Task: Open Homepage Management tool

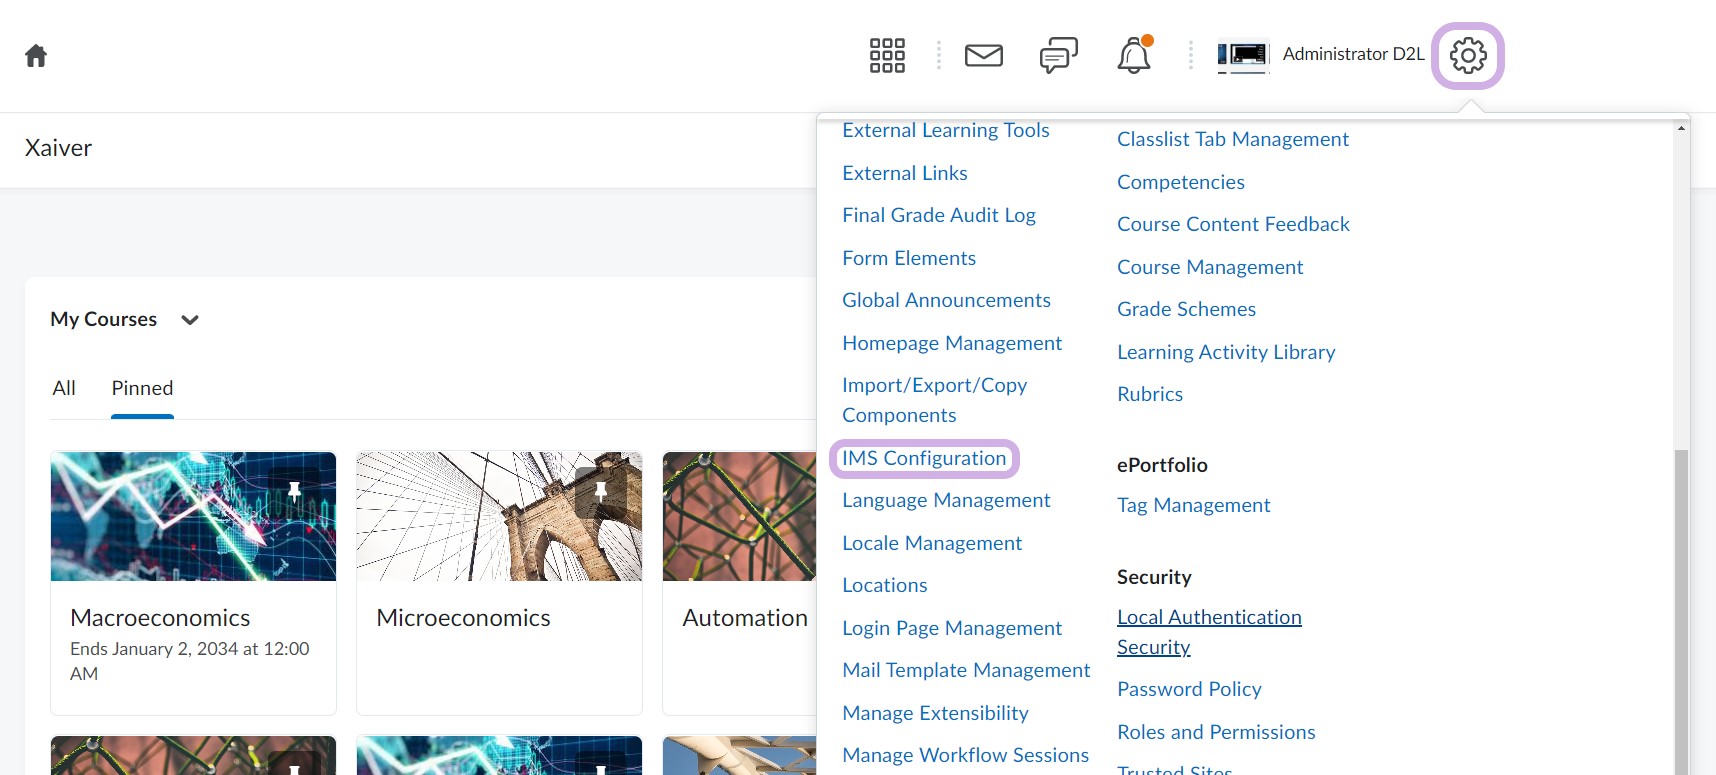Action: click(x=952, y=343)
